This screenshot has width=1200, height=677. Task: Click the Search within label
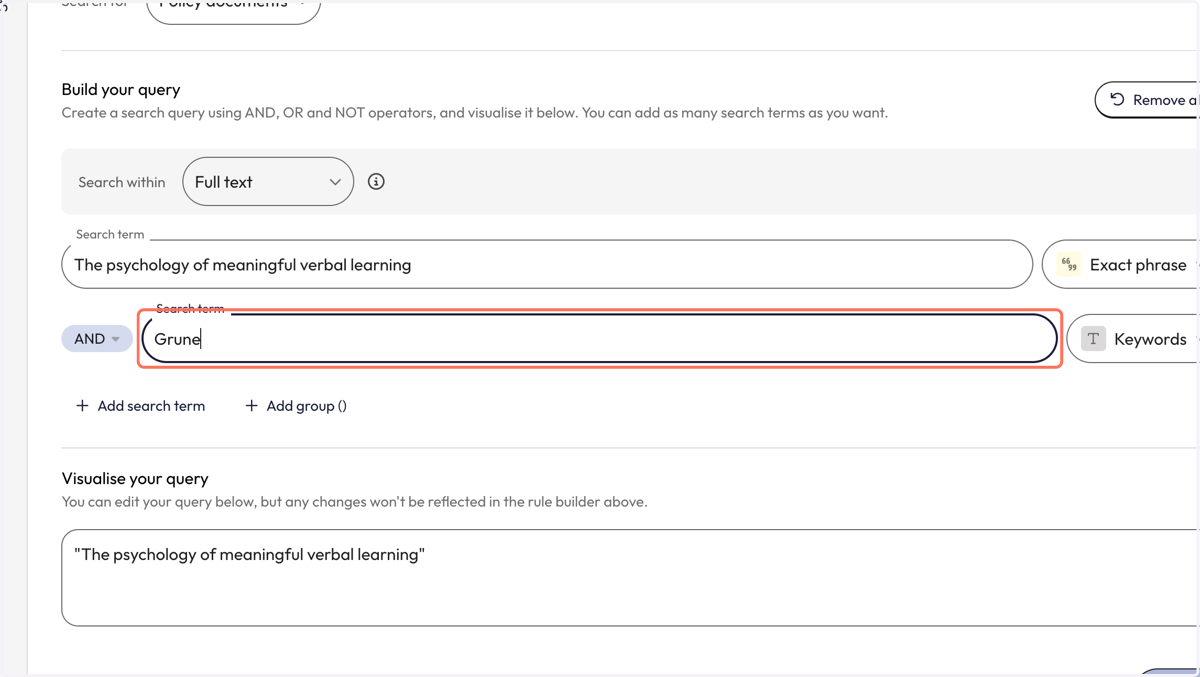point(122,182)
